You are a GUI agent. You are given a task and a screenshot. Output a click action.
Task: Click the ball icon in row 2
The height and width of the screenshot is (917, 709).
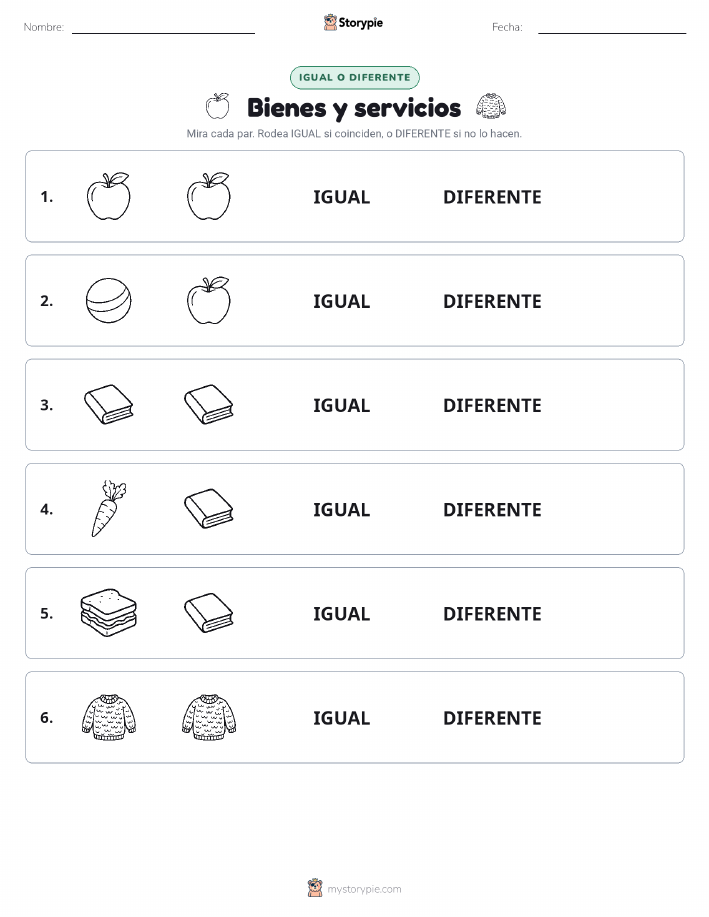coord(108,301)
